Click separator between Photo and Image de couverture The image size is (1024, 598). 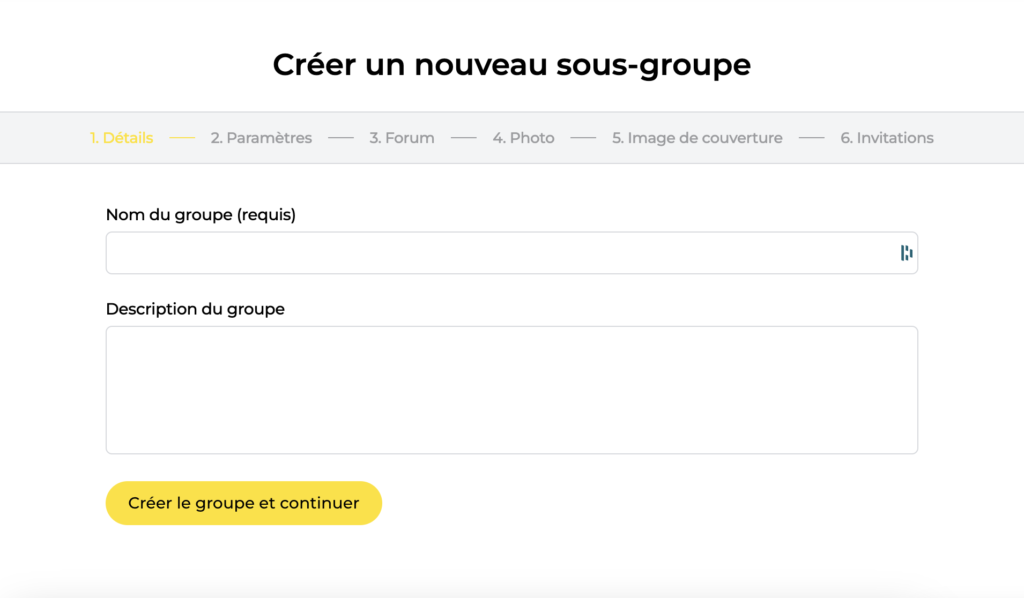click(583, 138)
